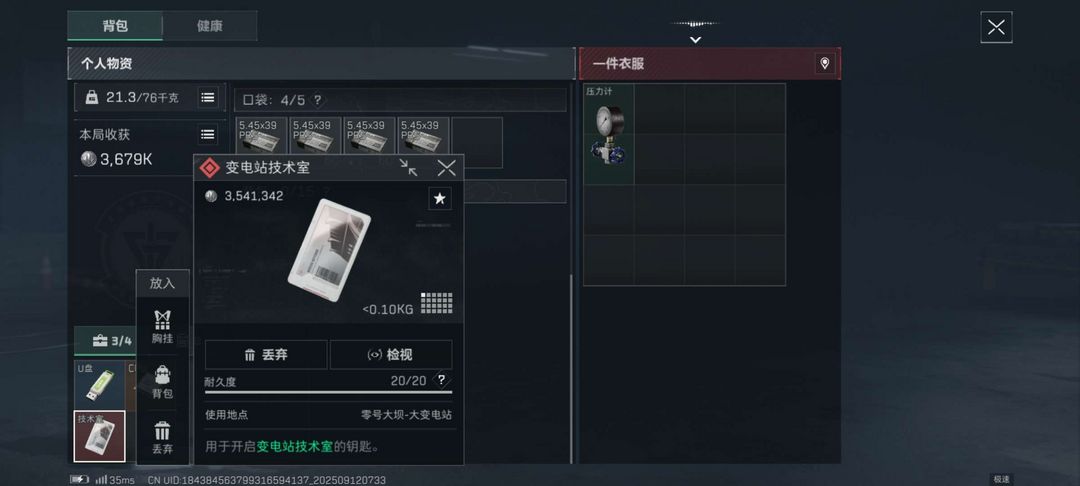Open pockets help question mark
This screenshot has height=486, width=1080.
317,100
